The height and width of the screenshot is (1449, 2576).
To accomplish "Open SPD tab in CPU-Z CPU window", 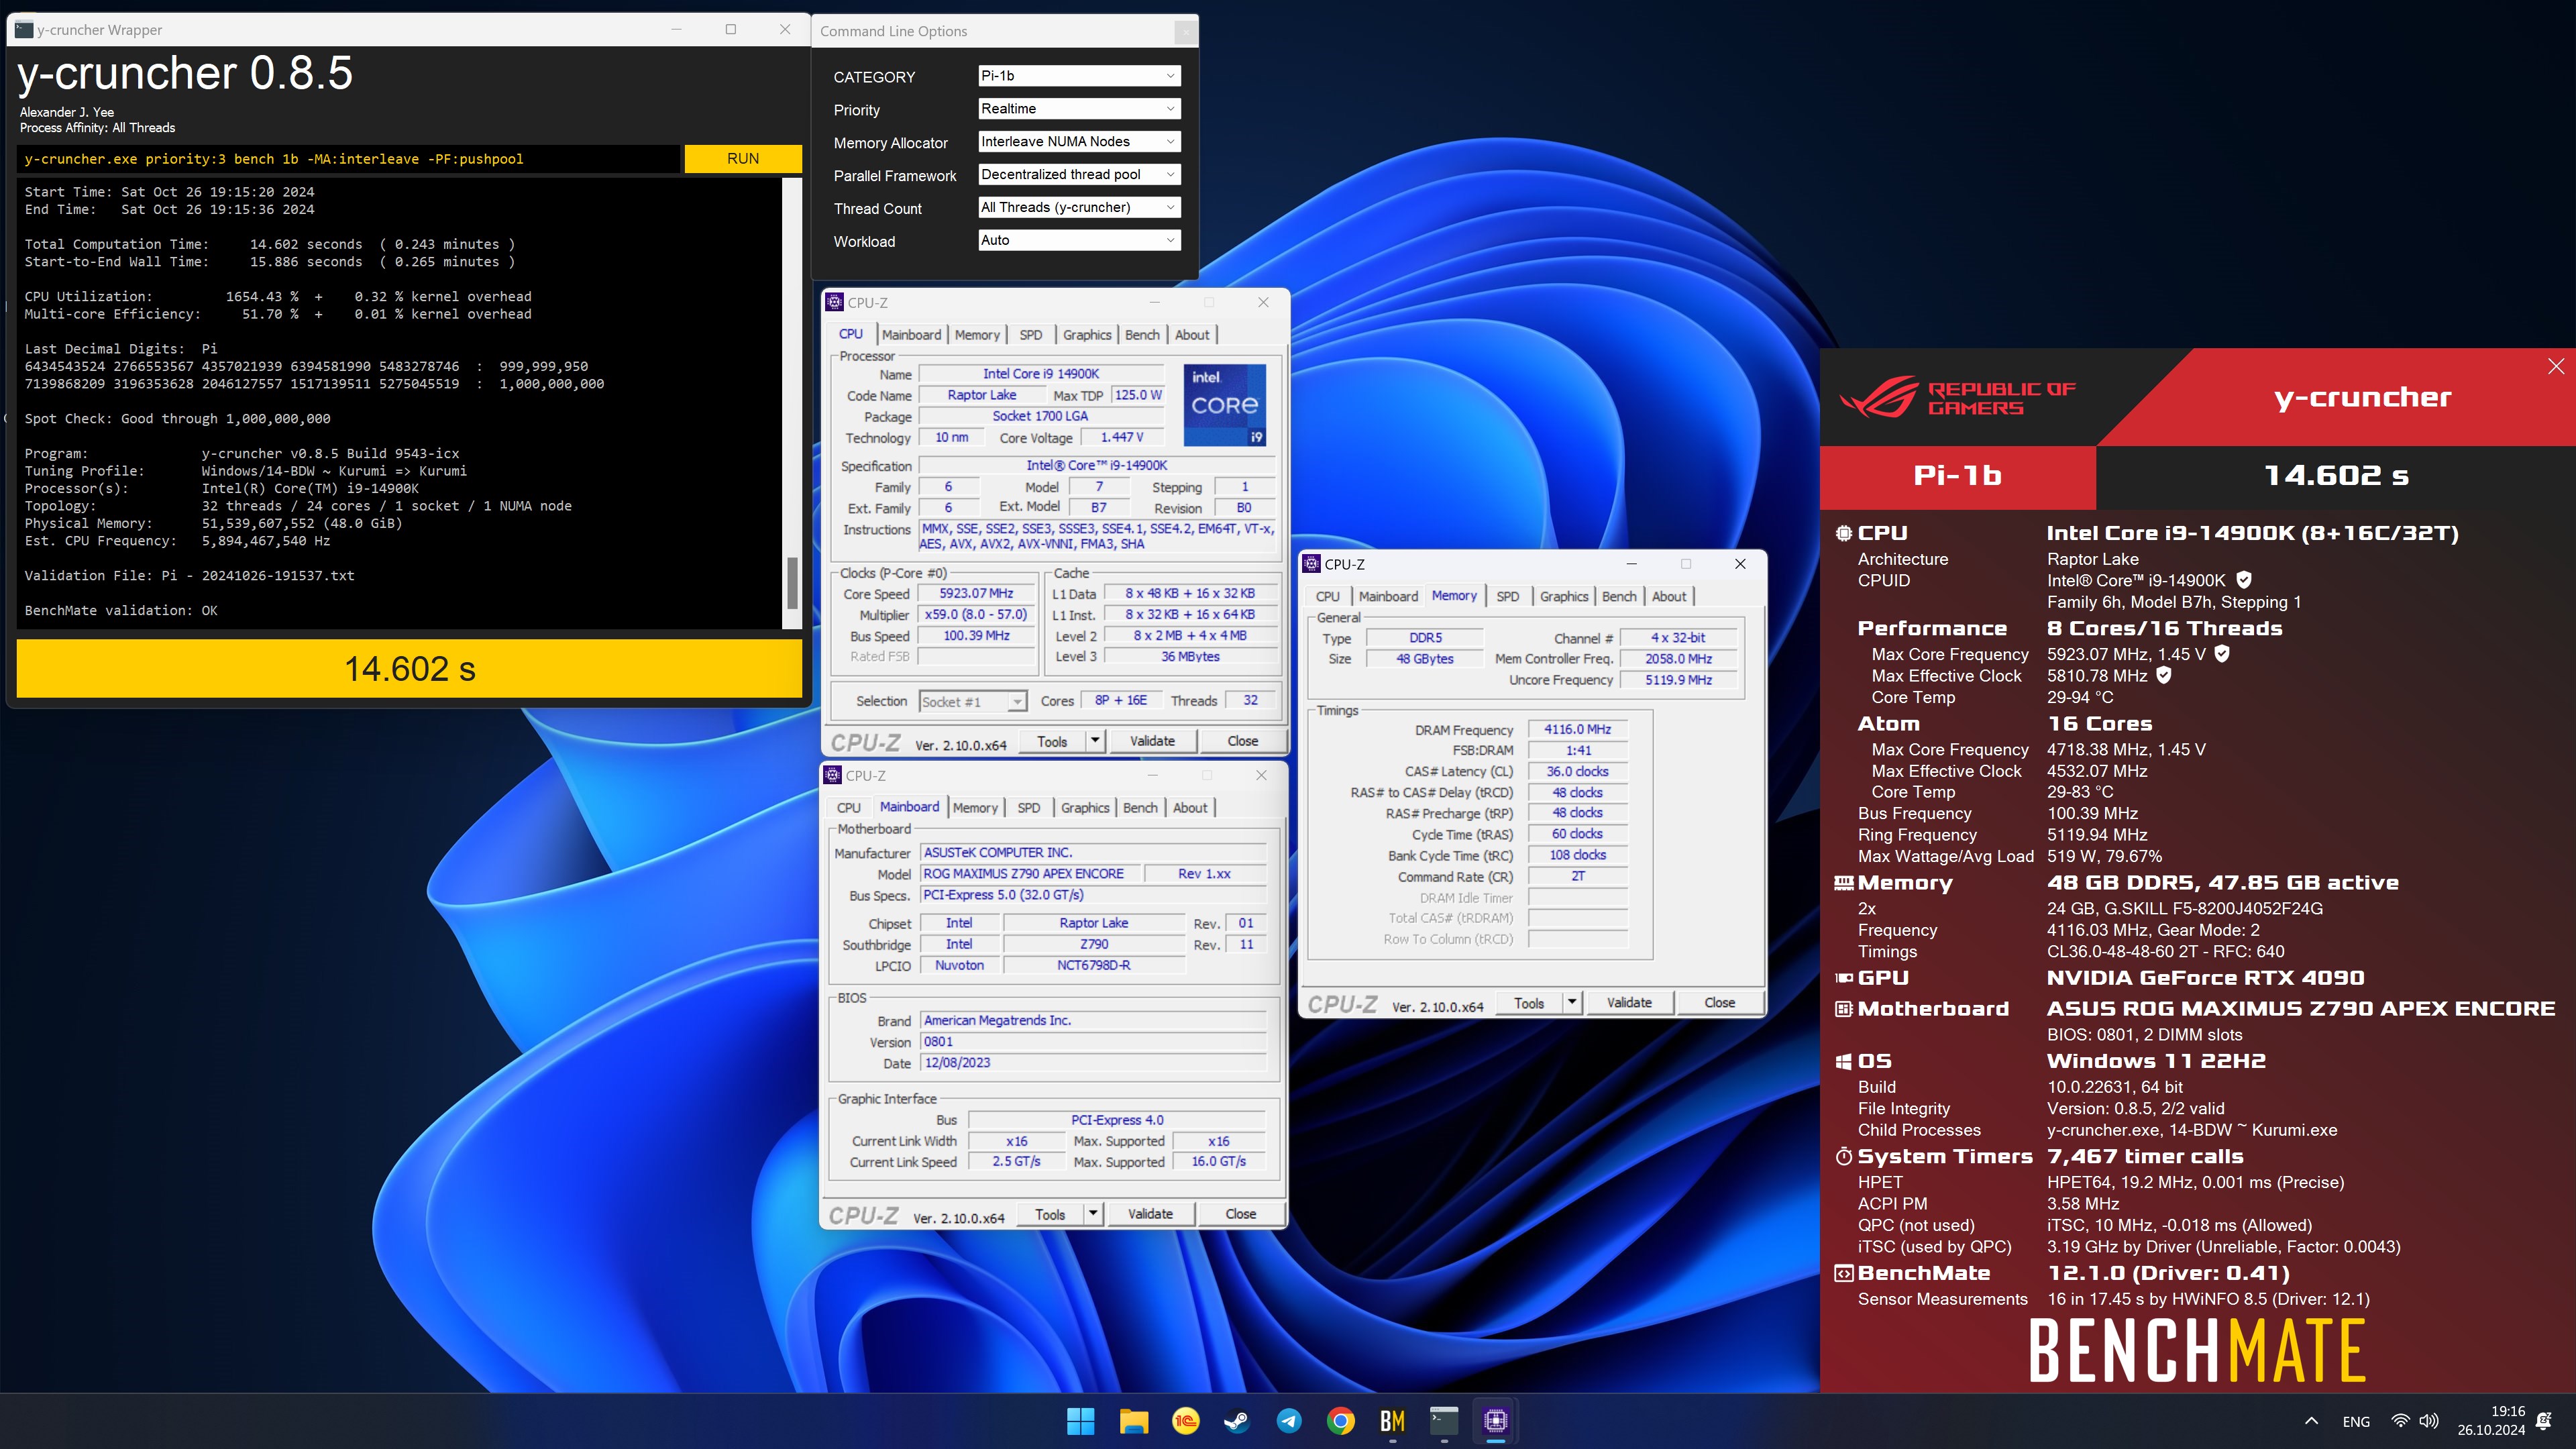I will coord(1031,335).
